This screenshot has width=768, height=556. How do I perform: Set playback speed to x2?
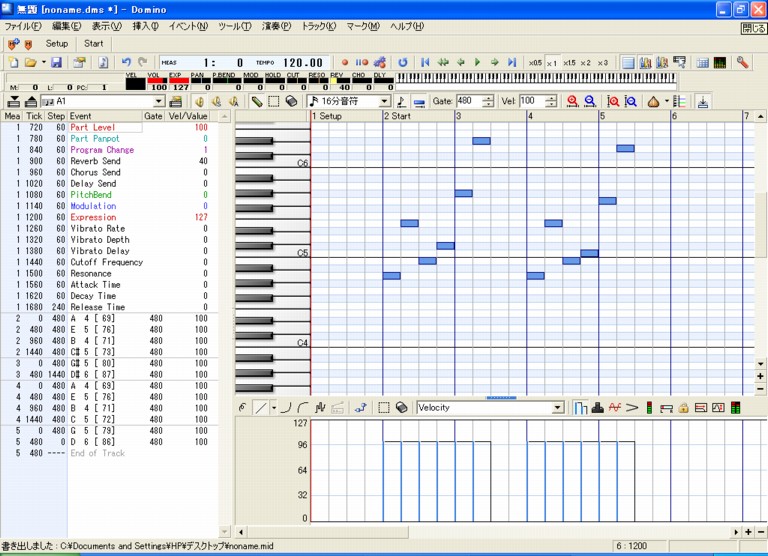click(586, 63)
